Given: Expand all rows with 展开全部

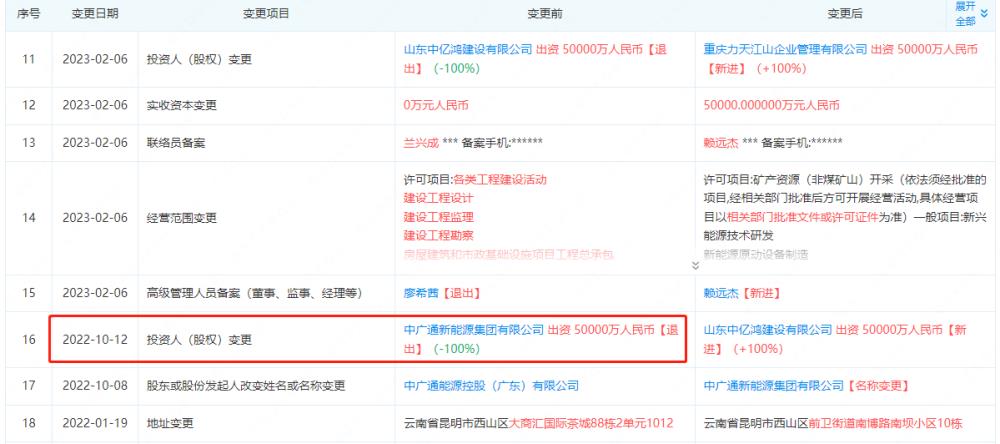Looking at the screenshot, I should click(x=969, y=13).
